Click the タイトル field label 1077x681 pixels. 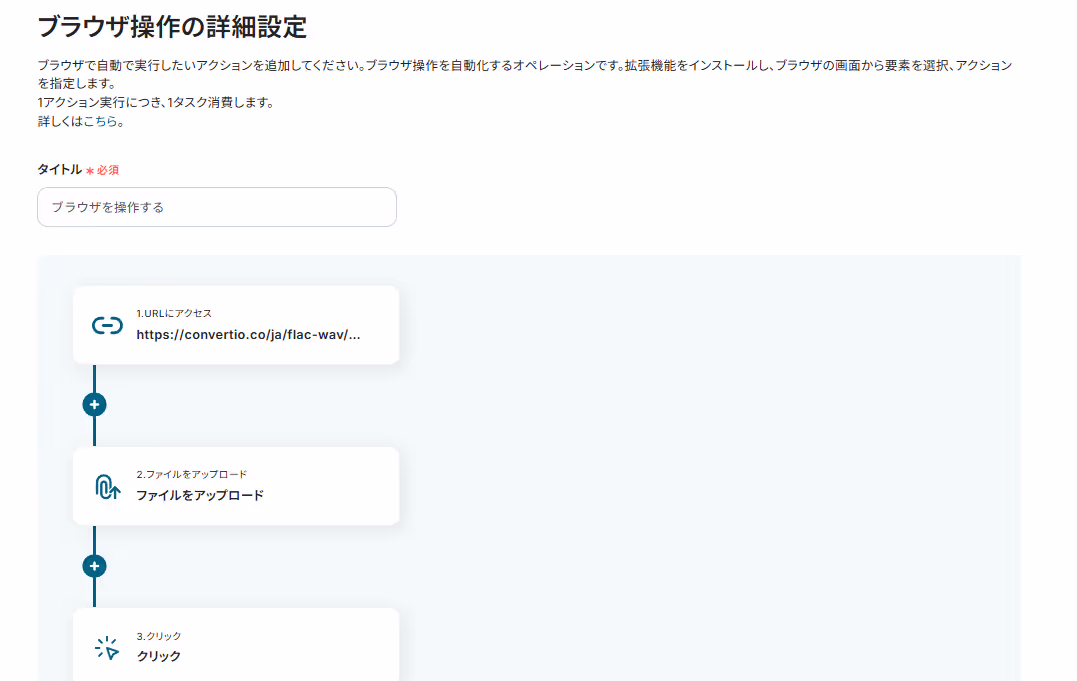pos(60,170)
